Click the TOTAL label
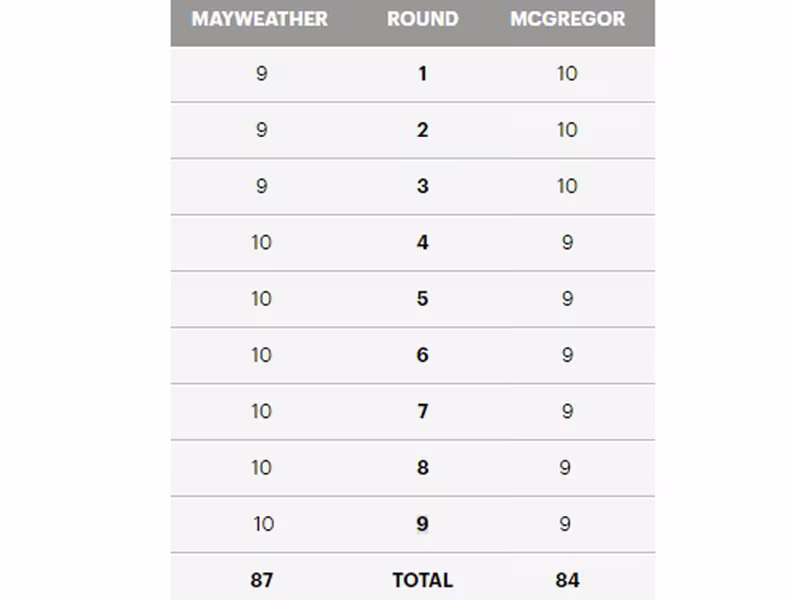 tap(423, 580)
